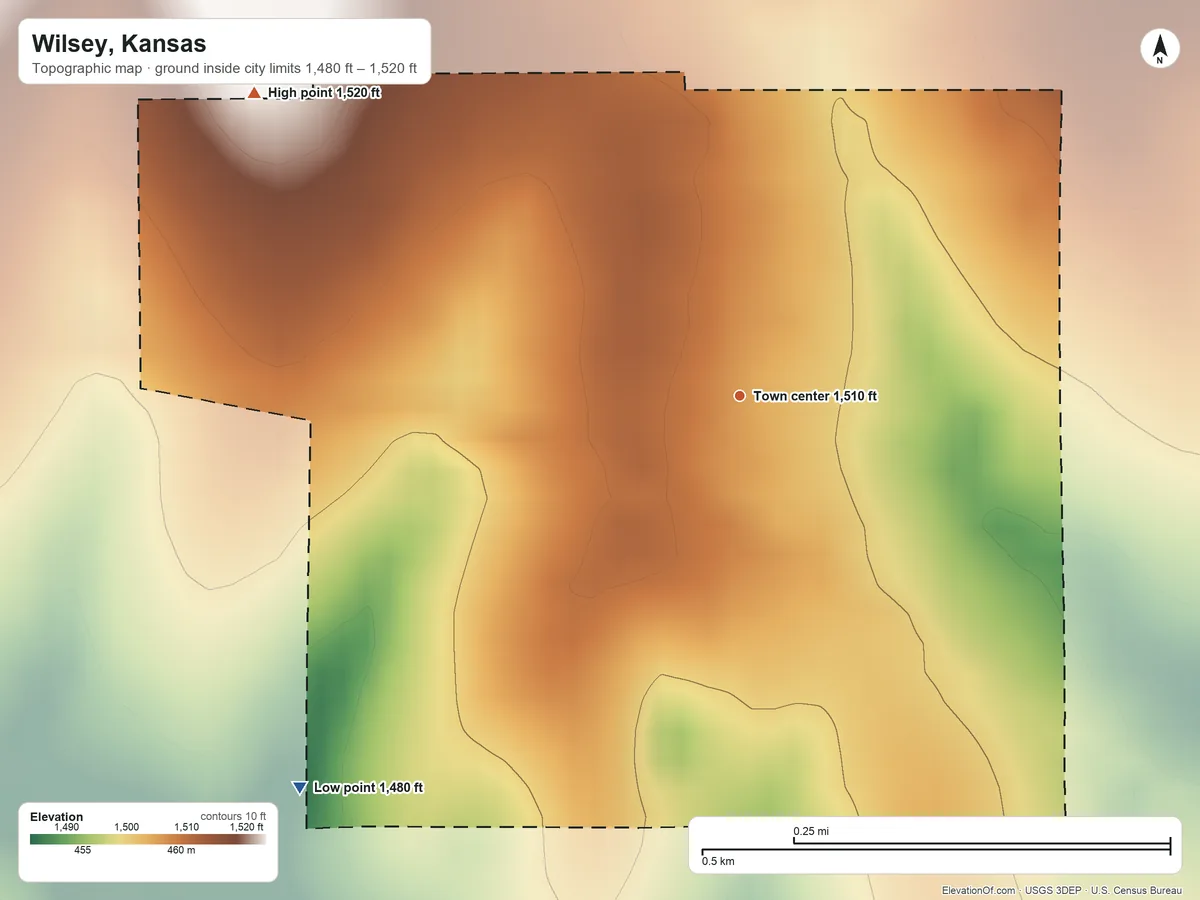1200x900 pixels.
Task: Click the '1,510' legend tick label
Action: [x=186, y=827]
